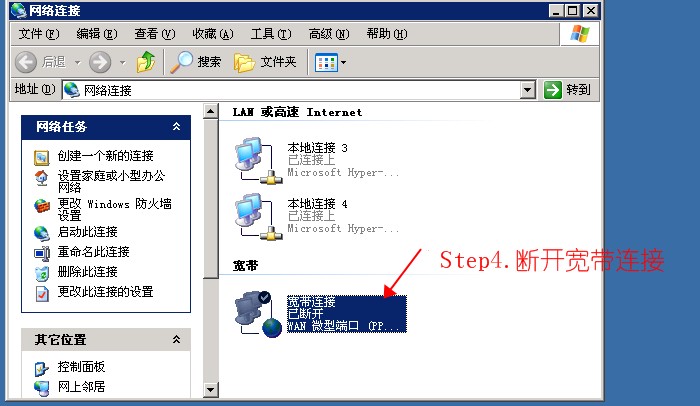Click the sidebar scroll down arrow
This screenshot has height=406, width=700.
pos(210,389)
